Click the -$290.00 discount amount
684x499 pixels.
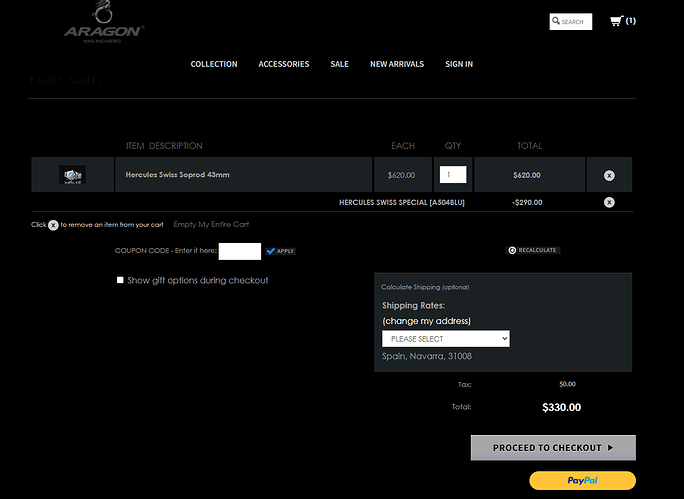(x=527, y=202)
